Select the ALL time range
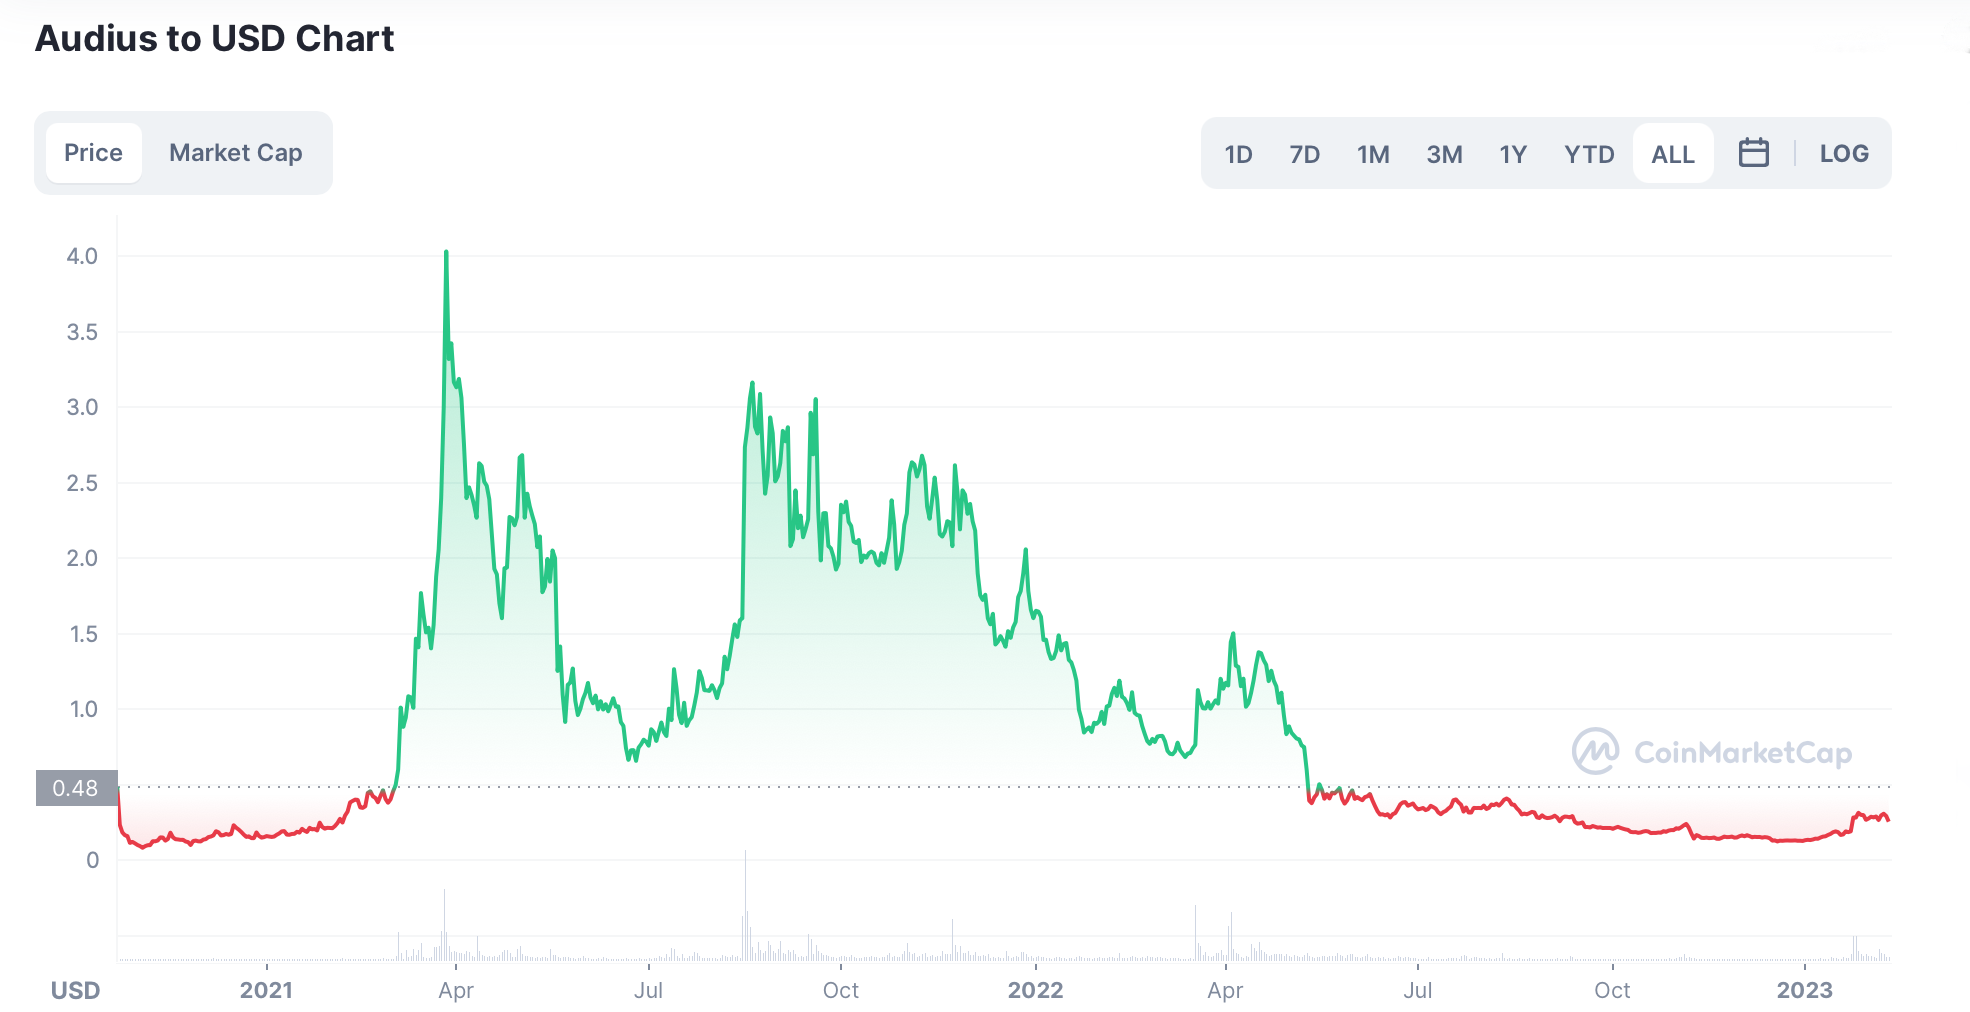The width and height of the screenshot is (1970, 1012). [x=1673, y=154]
